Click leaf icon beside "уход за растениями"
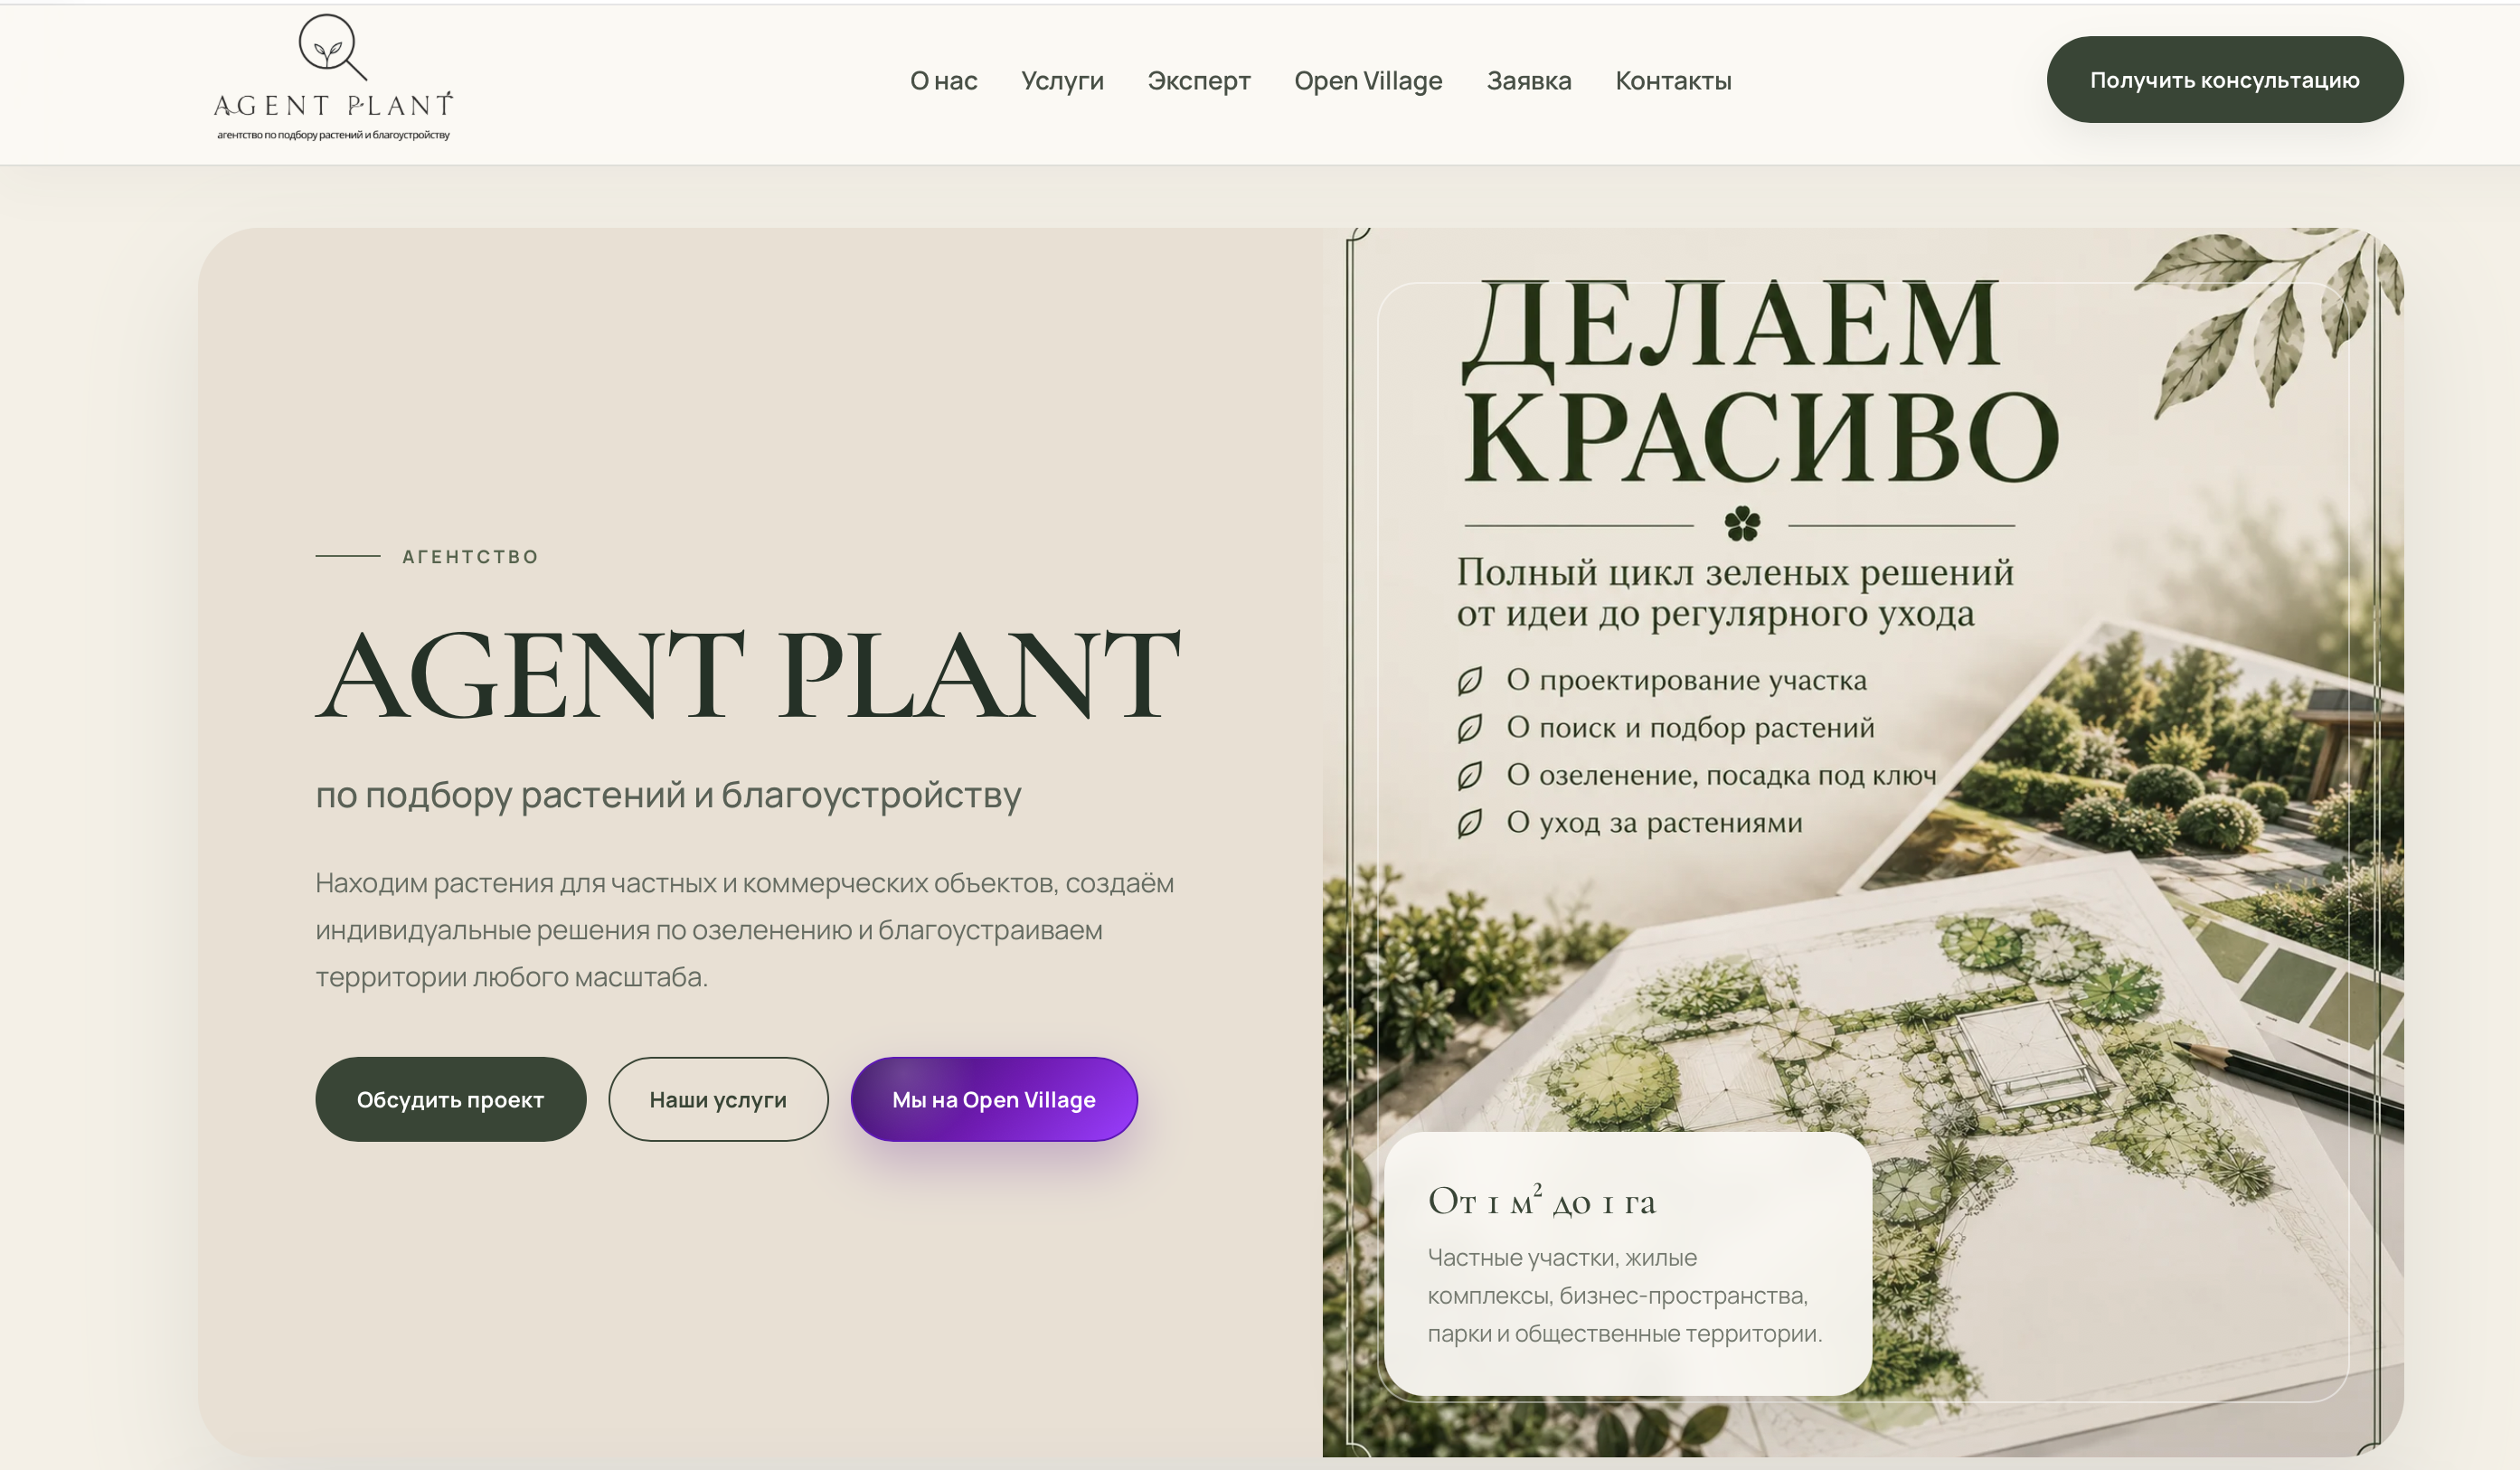Image resolution: width=2520 pixels, height=1470 pixels. pos(1469,823)
